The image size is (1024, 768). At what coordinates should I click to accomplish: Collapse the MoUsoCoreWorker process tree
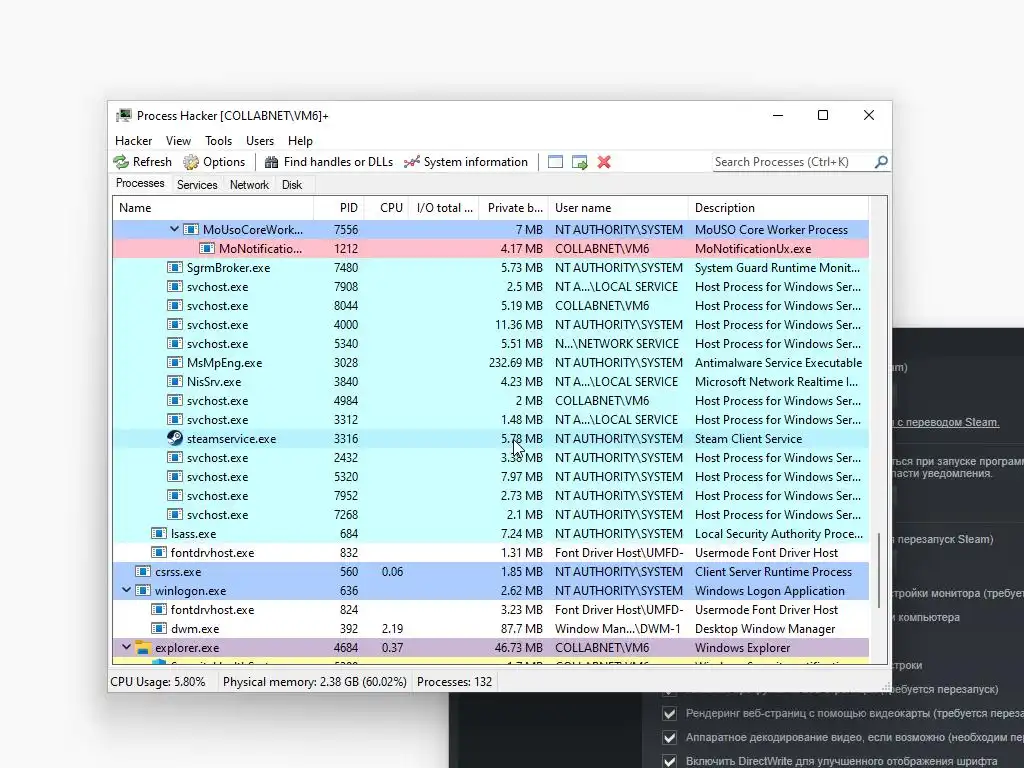[174, 229]
